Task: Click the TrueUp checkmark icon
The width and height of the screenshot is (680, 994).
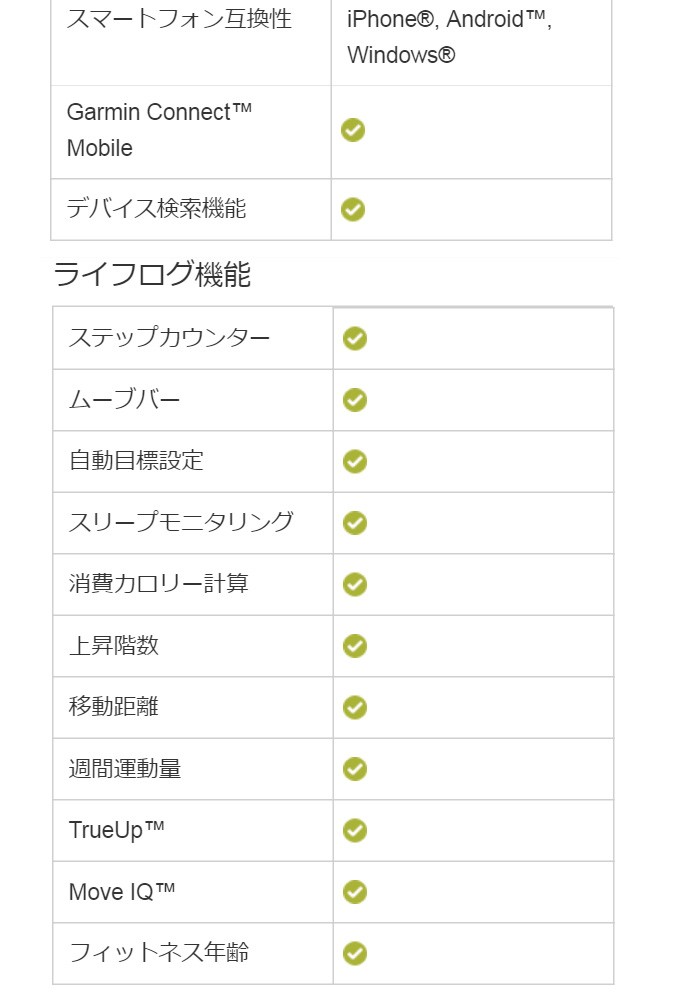Action: [355, 830]
